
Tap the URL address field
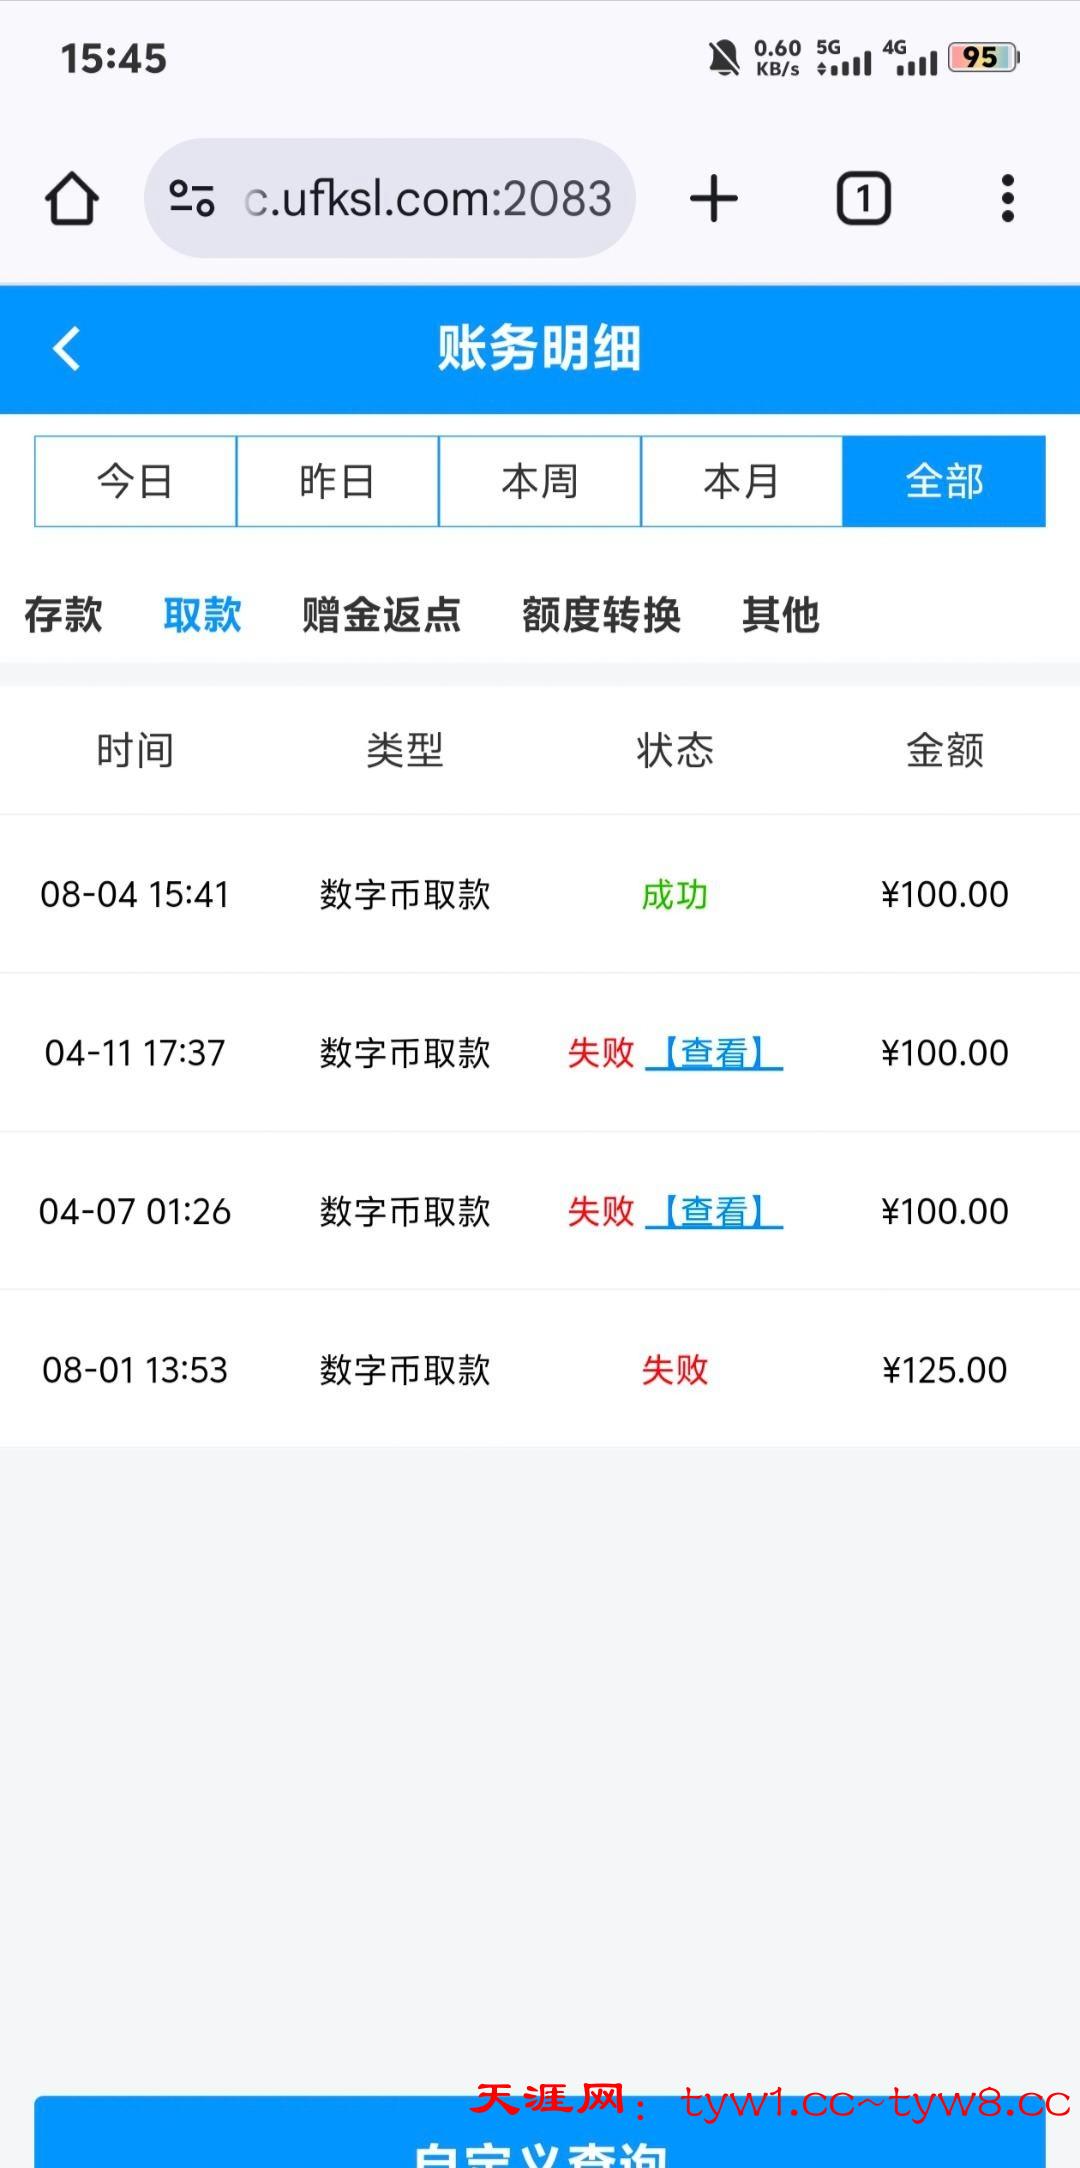[427, 198]
